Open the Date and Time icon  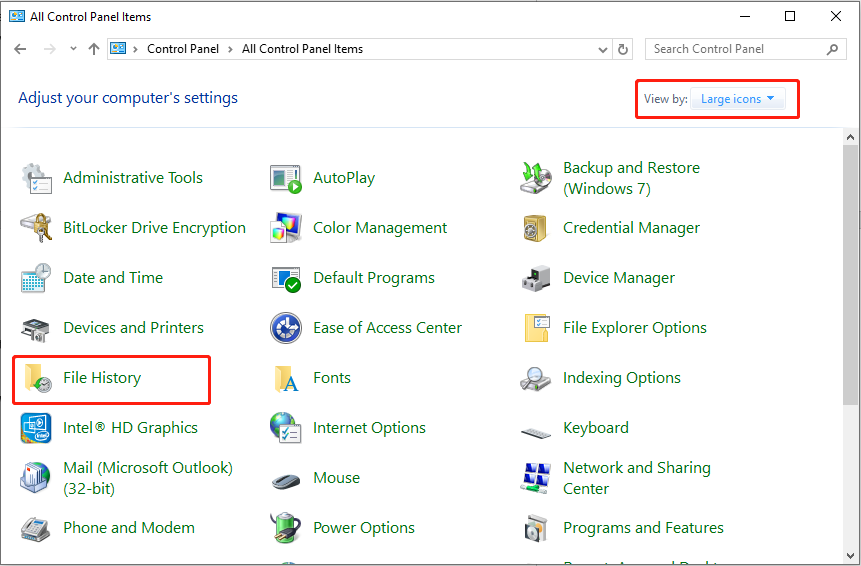click(x=36, y=278)
